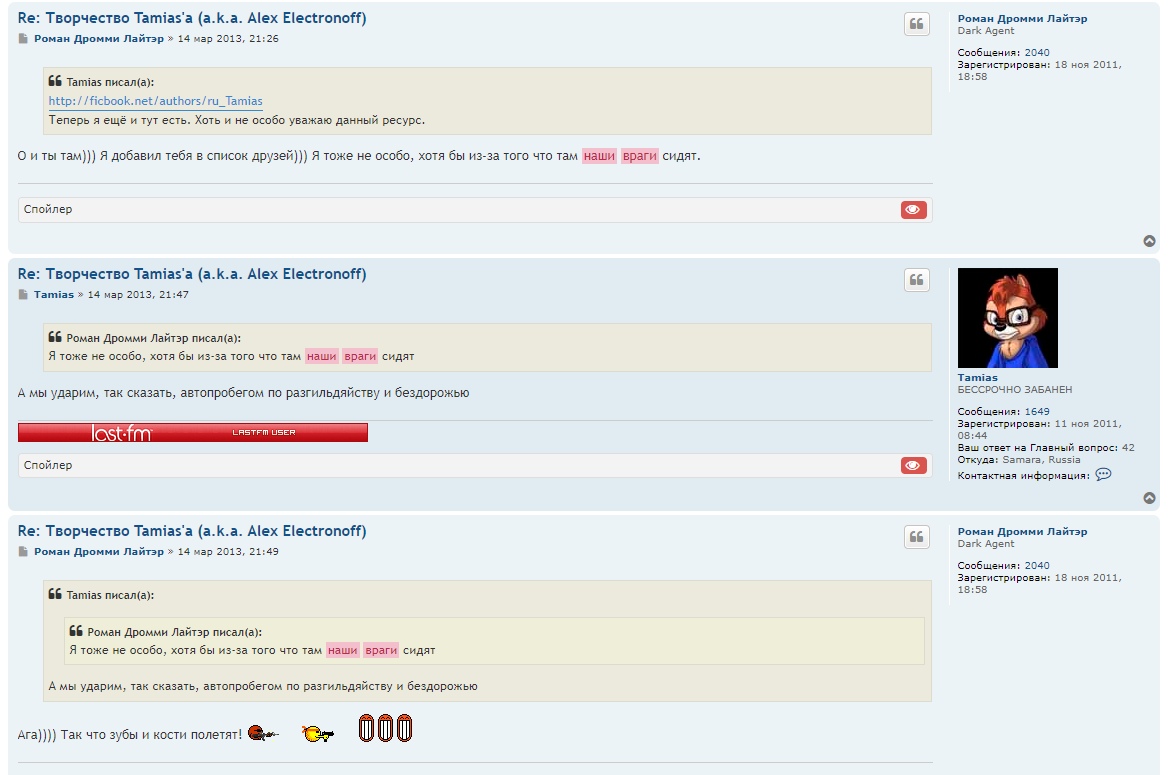Select location text Samara, Russia
Screen dimensions: 1169x775
1041,460
